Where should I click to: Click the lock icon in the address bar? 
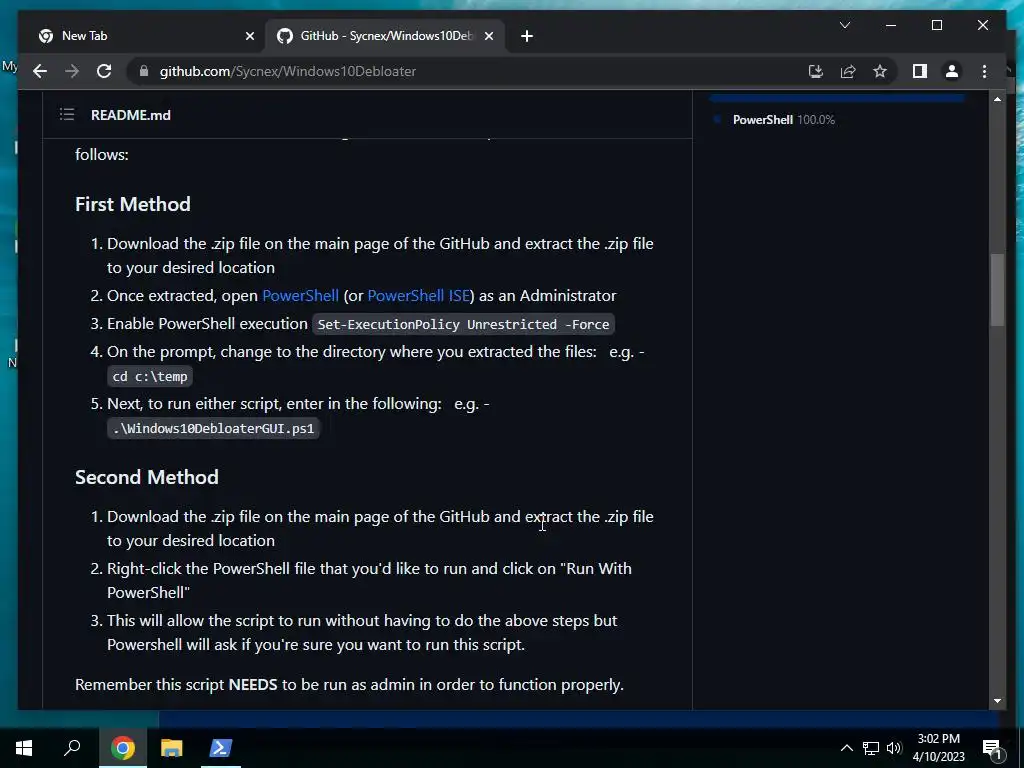coord(144,71)
